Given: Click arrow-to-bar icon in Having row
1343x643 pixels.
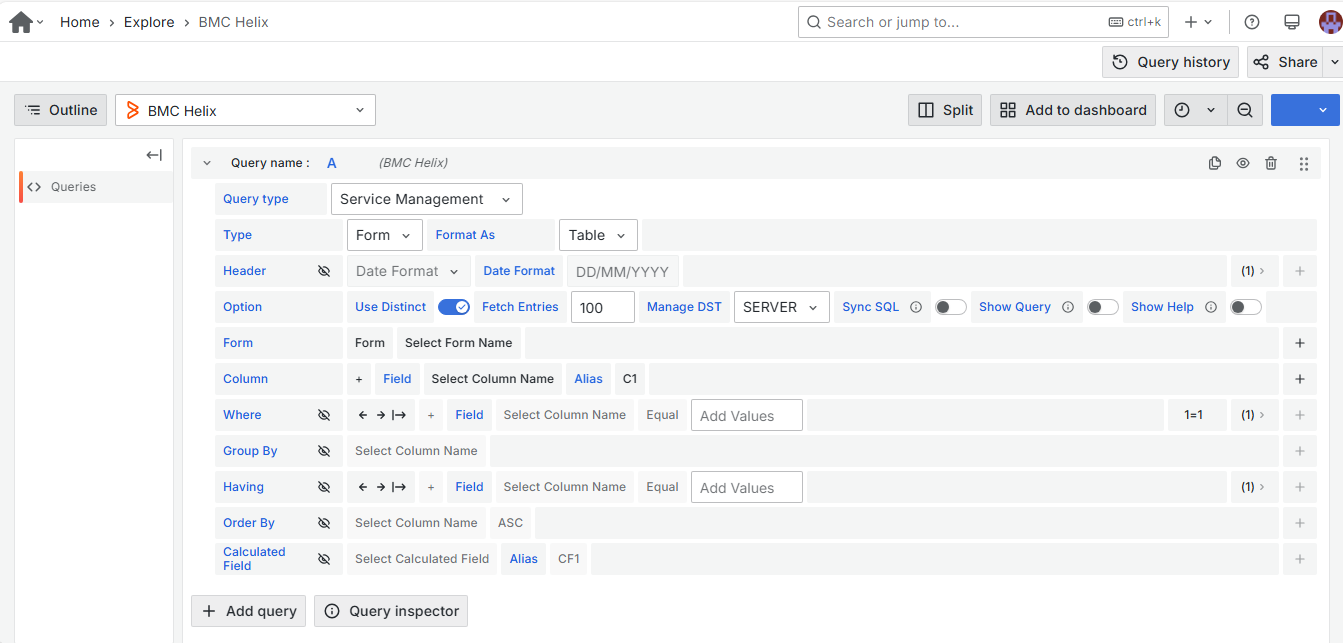Looking at the screenshot, I should pos(399,487).
